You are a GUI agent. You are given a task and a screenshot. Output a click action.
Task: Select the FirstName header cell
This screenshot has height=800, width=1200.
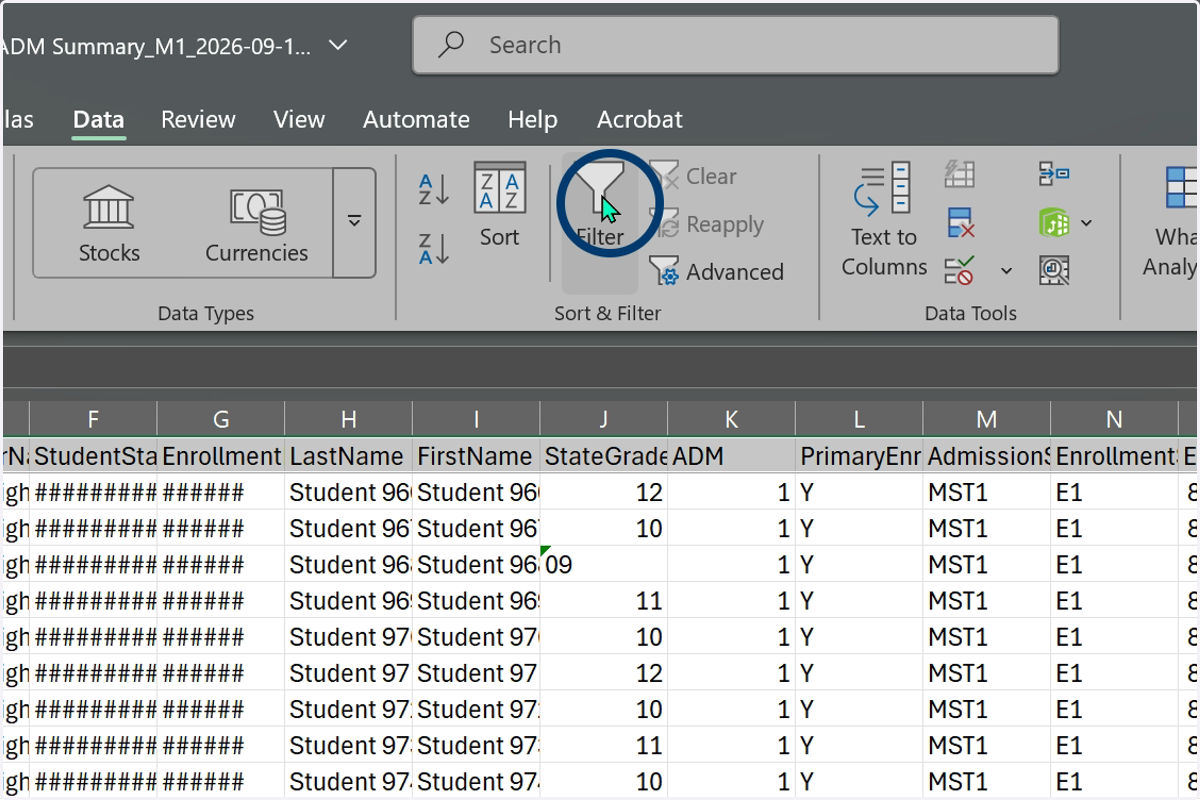pyautogui.click(x=476, y=456)
